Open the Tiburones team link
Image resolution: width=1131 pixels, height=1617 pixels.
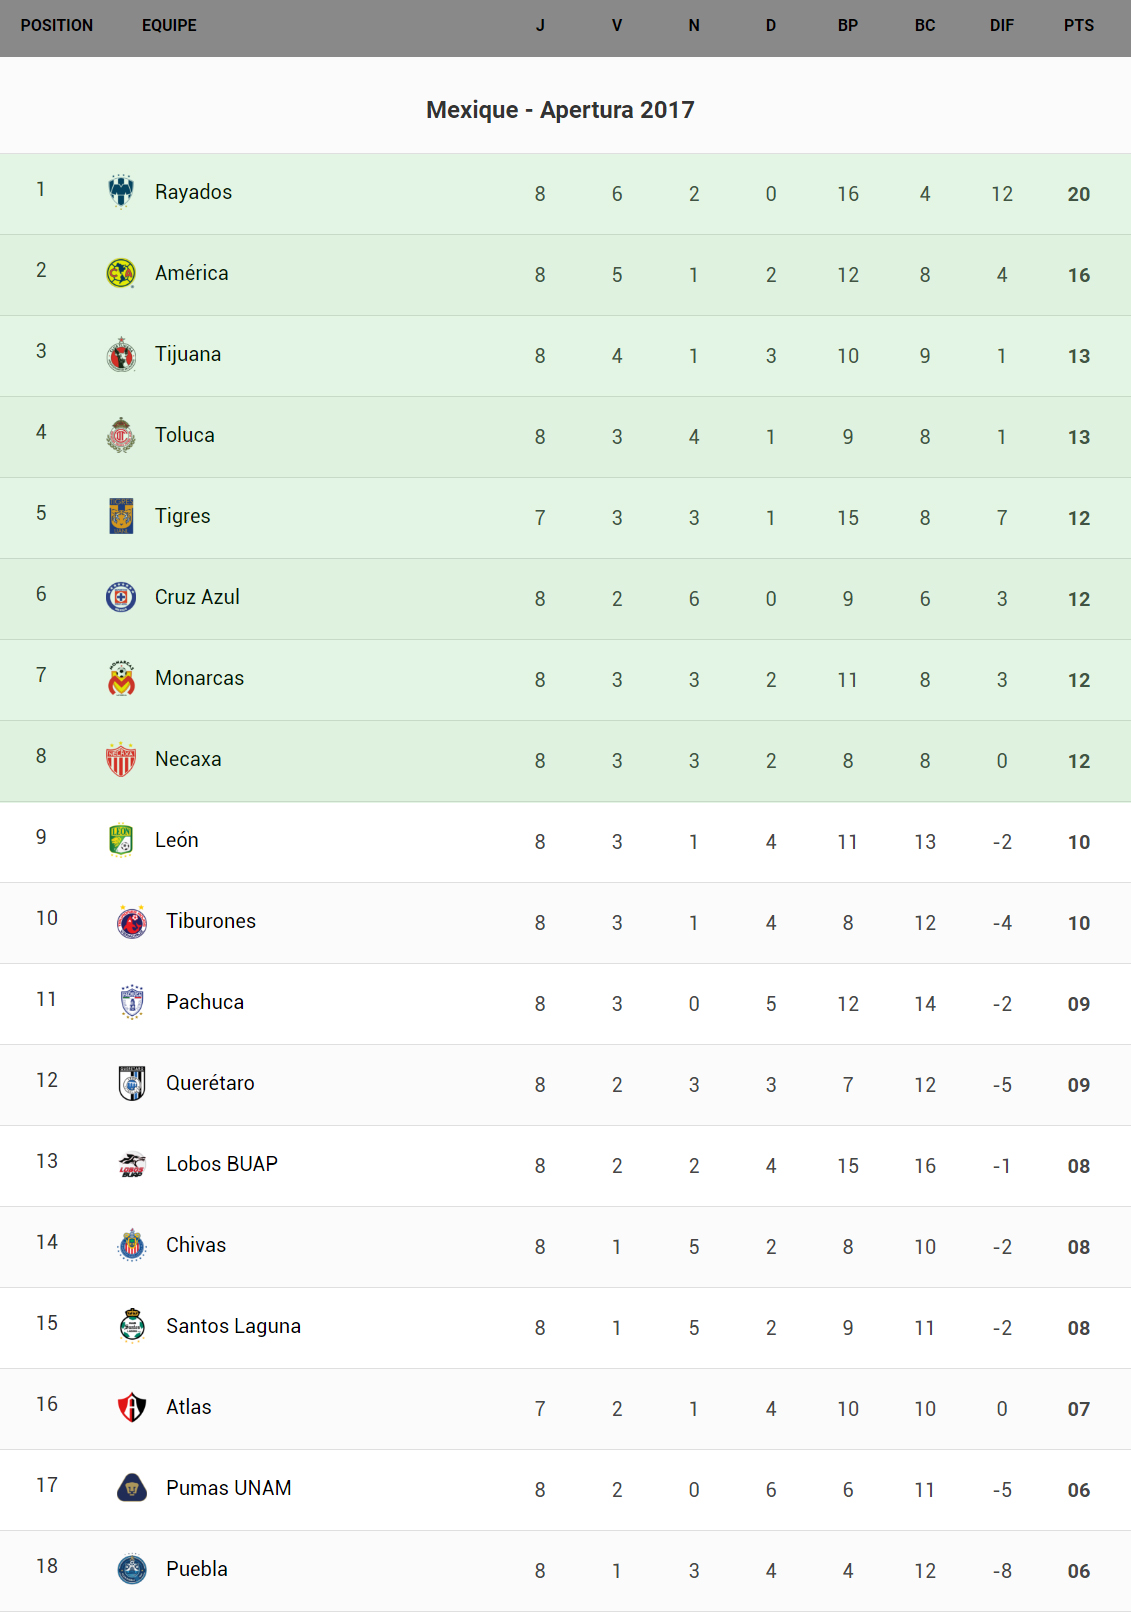211,921
